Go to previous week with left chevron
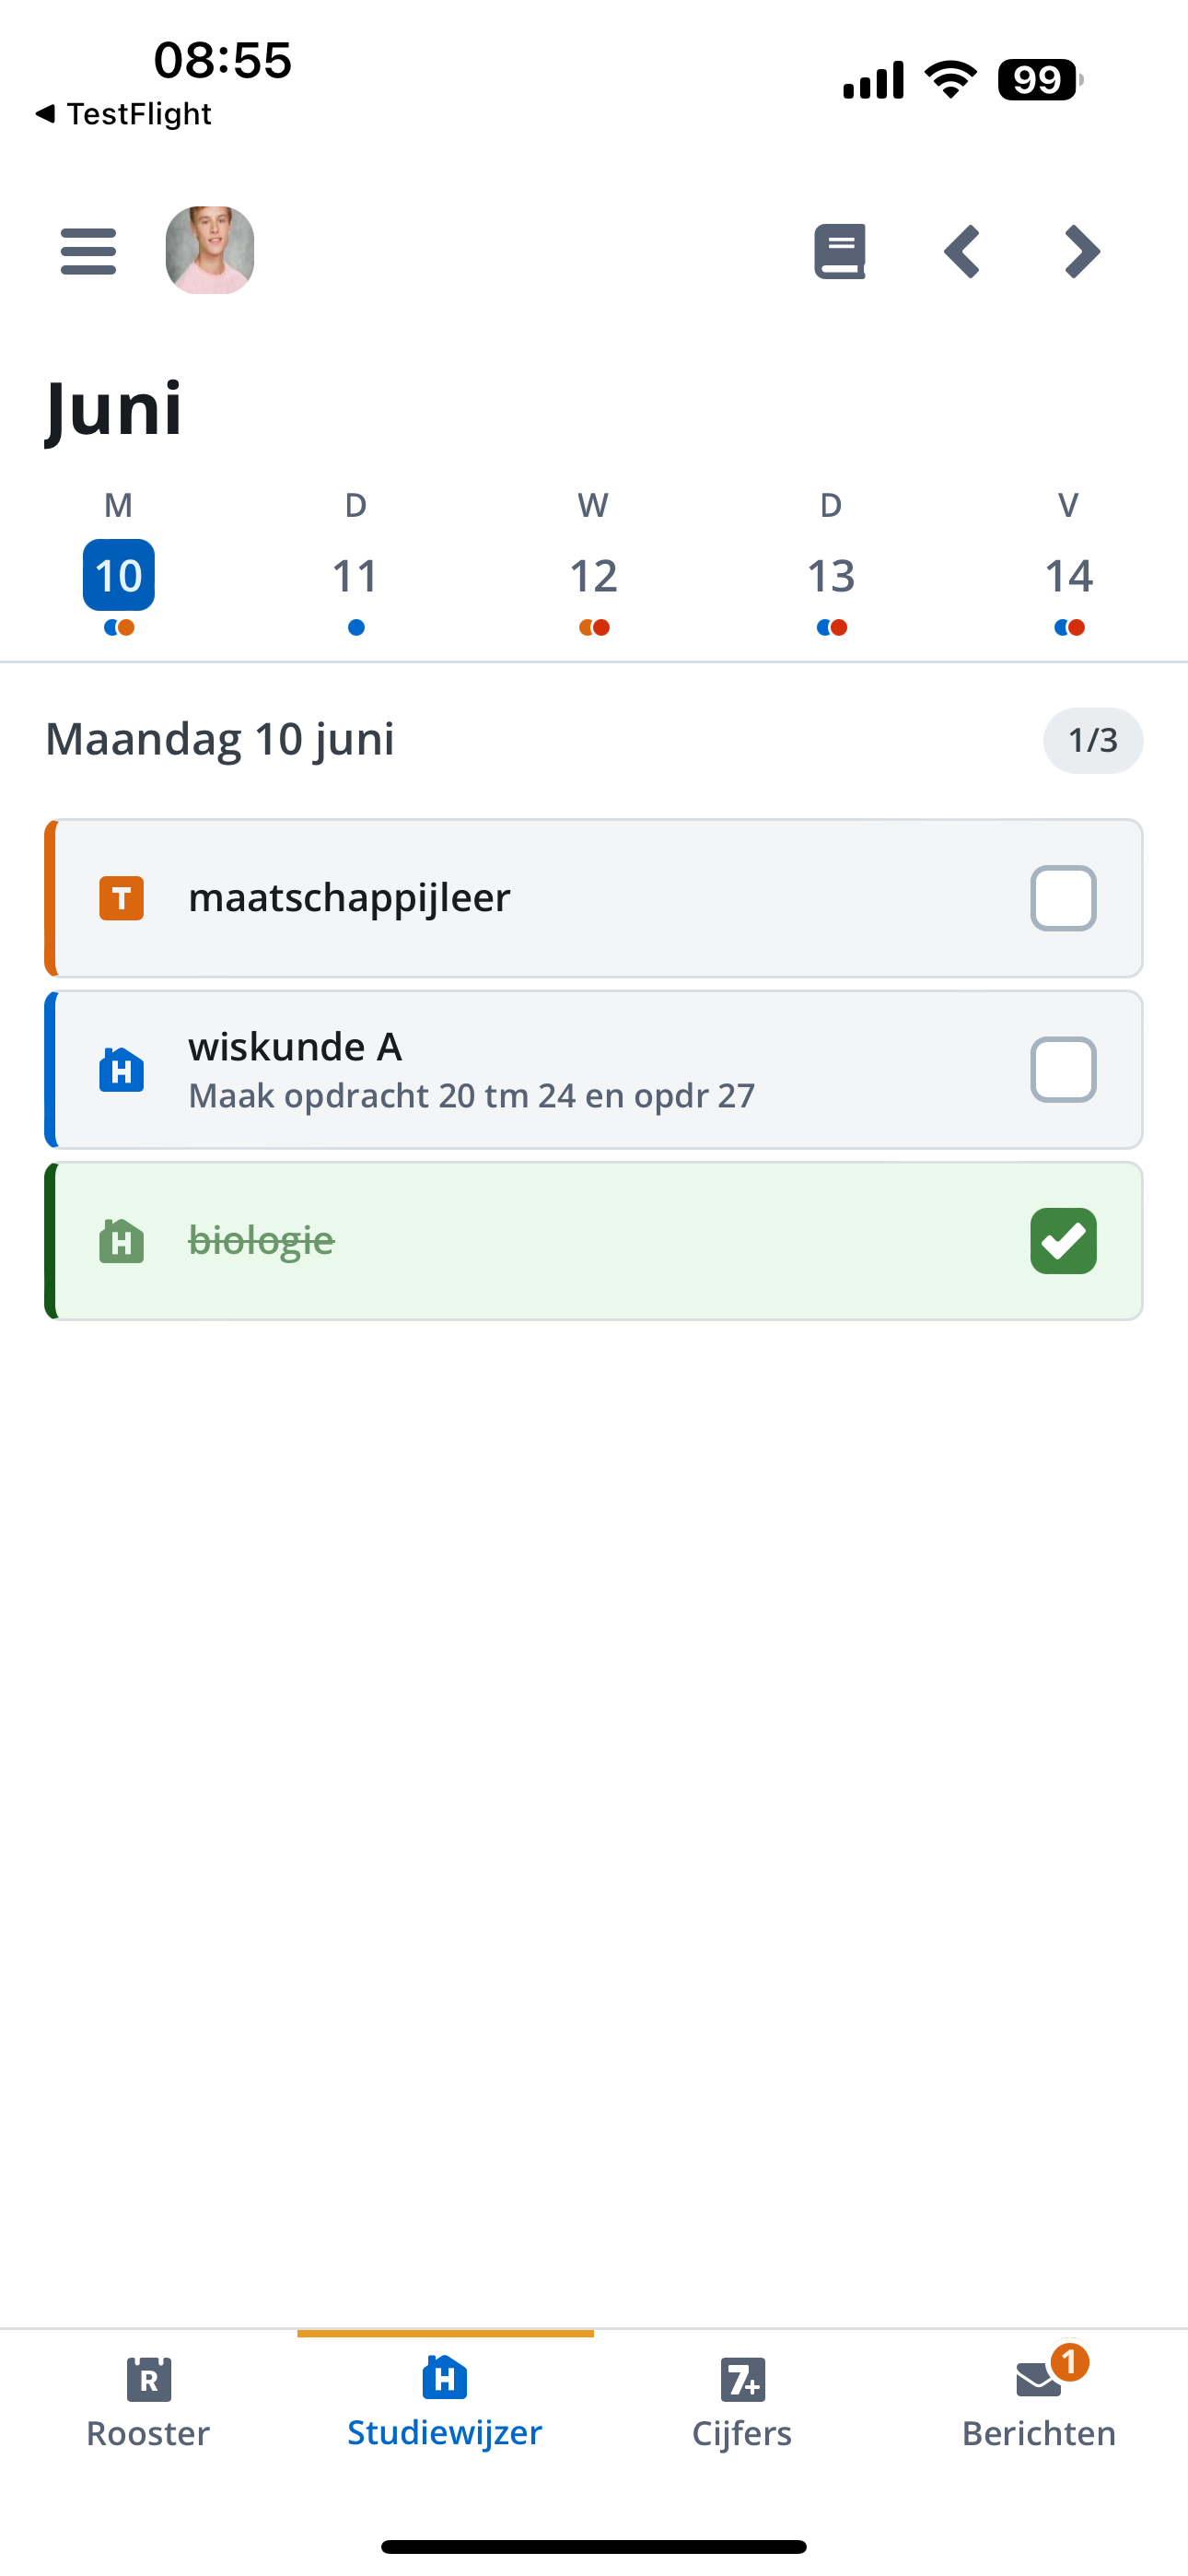 [962, 251]
